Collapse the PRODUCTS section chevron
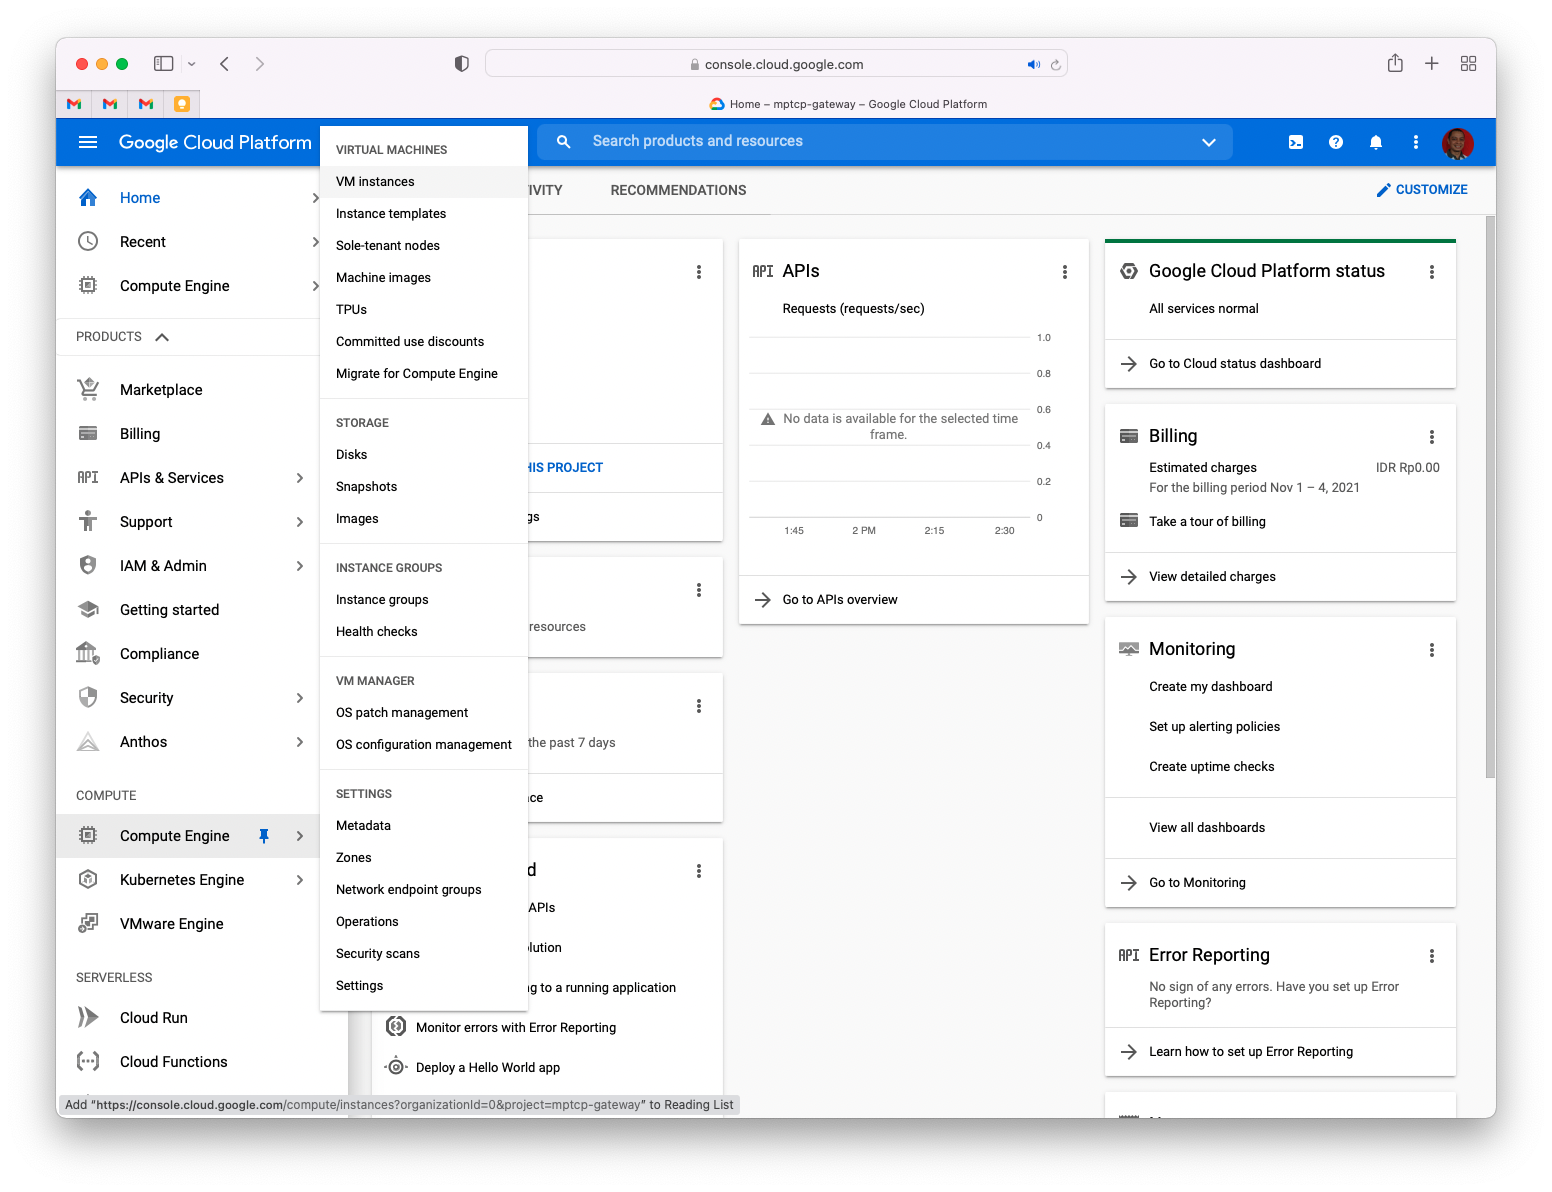The width and height of the screenshot is (1552, 1192). pos(162,337)
